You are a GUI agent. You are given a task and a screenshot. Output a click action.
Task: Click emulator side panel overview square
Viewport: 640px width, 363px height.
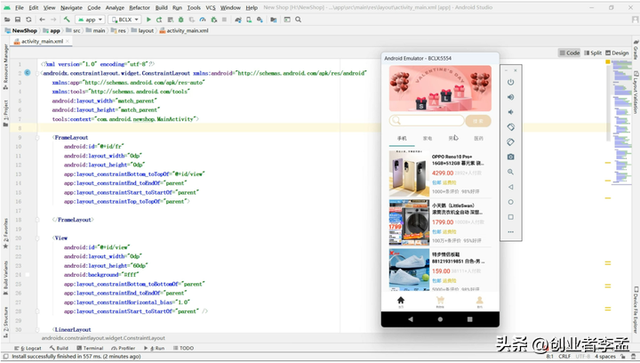pos(511,217)
